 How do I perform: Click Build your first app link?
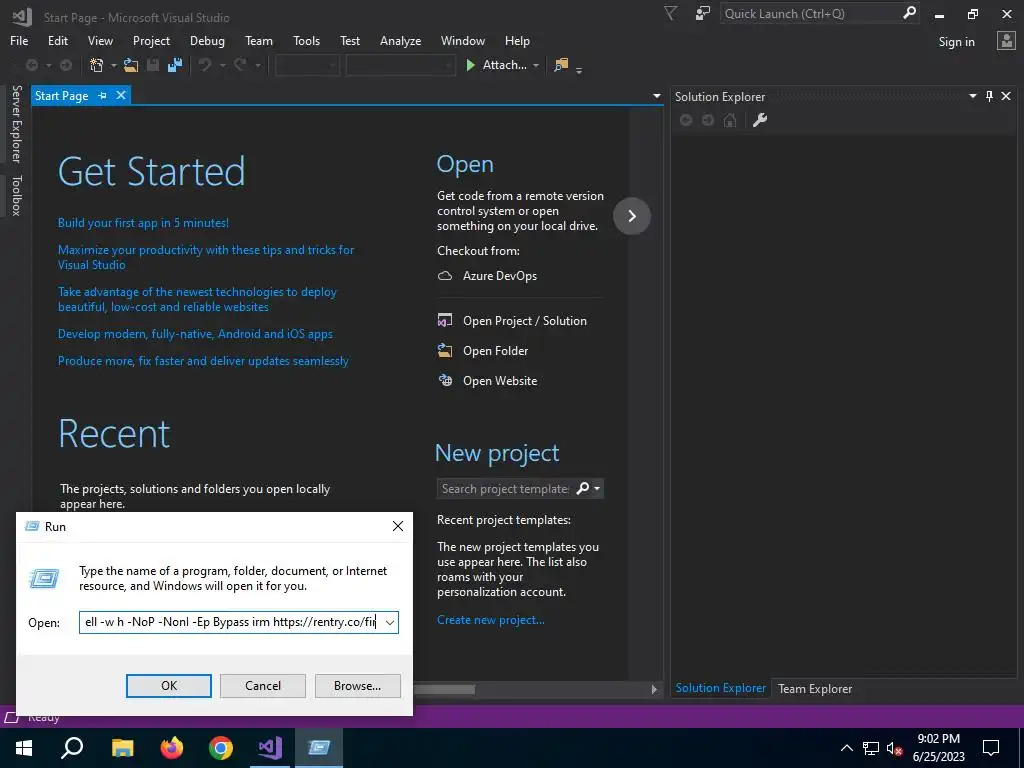pyautogui.click(x=143, y=223)
